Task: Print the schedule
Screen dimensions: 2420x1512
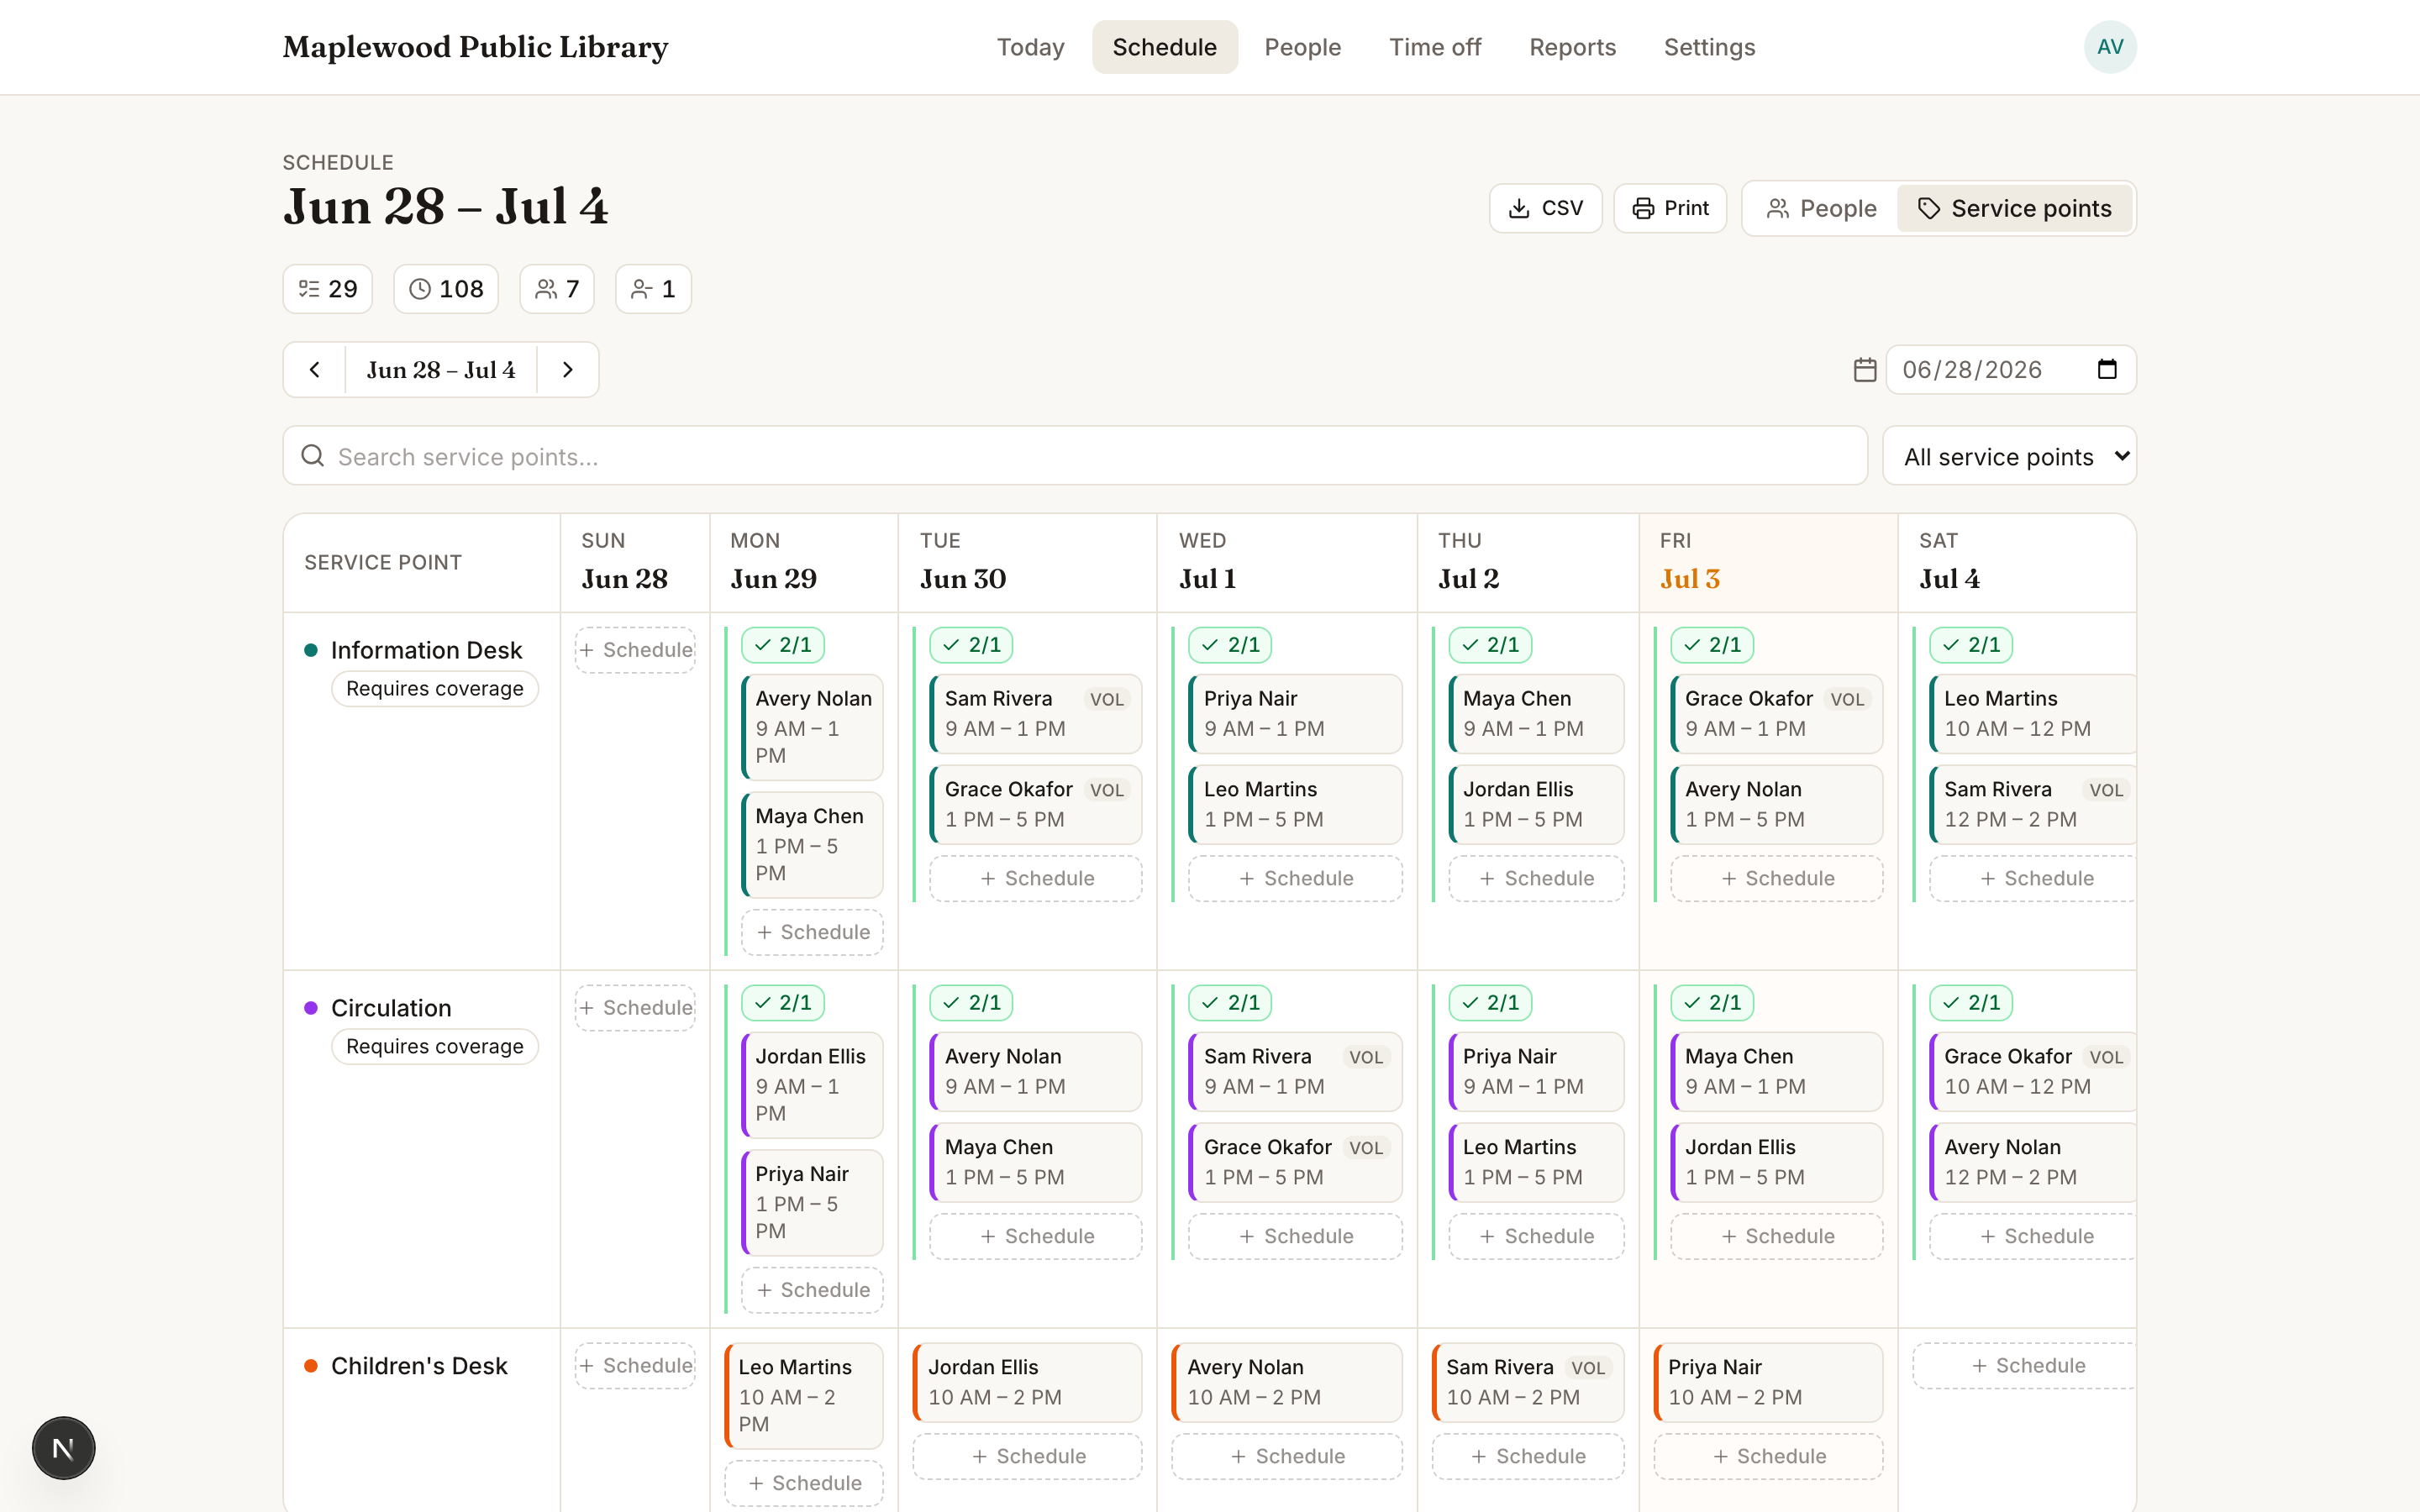Action: tap(1670, 208)
